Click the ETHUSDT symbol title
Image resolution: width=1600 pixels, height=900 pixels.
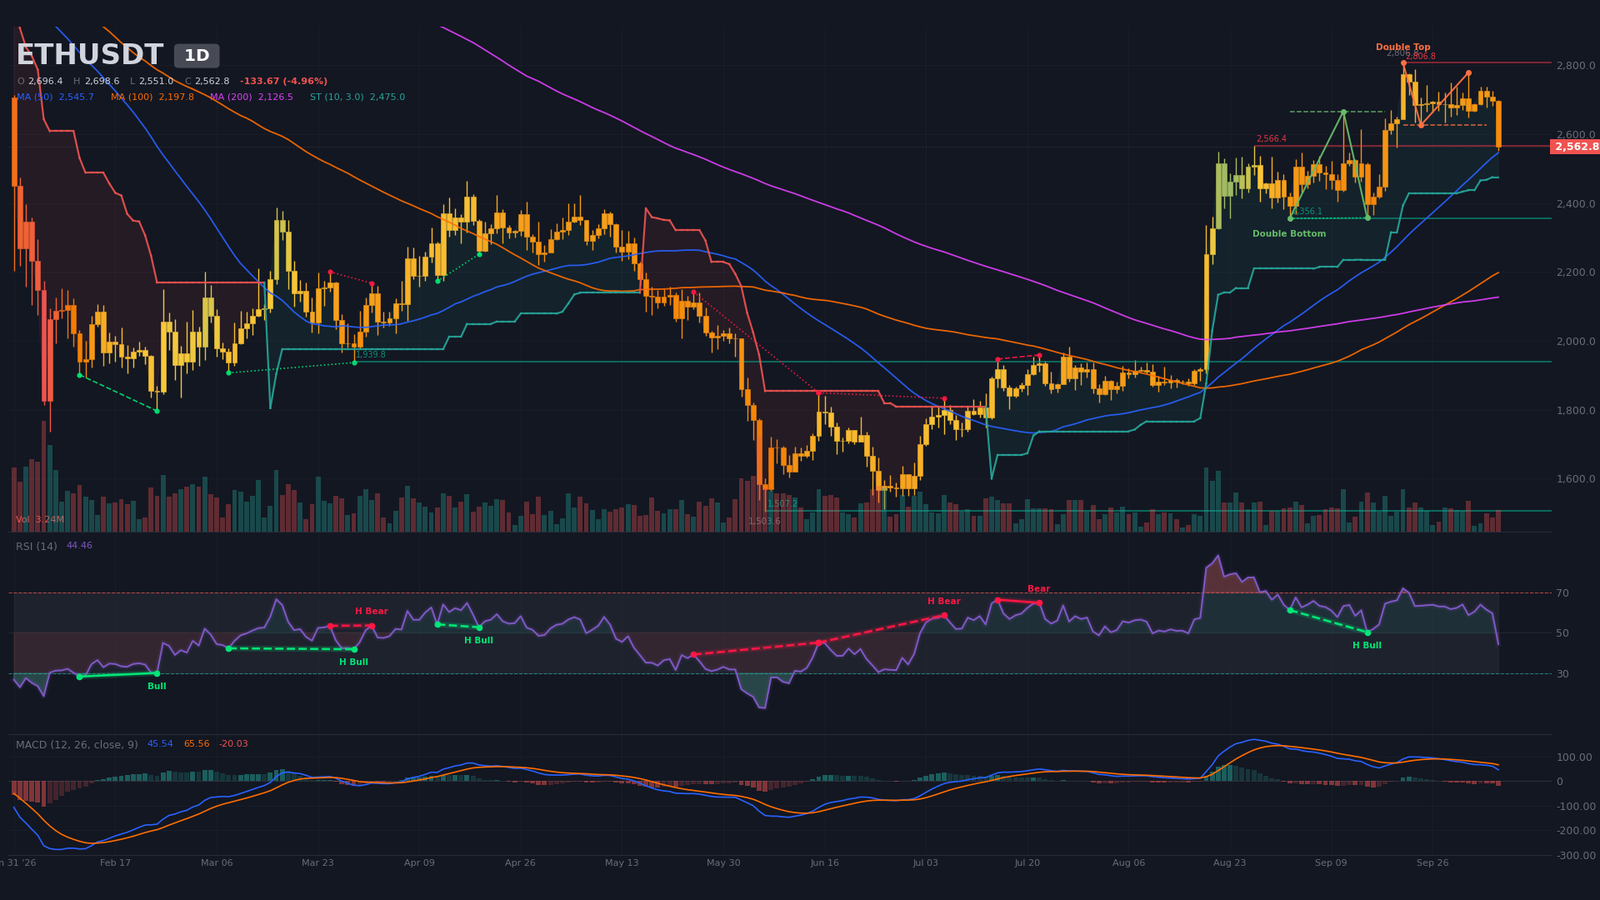(x=89, y=55)
